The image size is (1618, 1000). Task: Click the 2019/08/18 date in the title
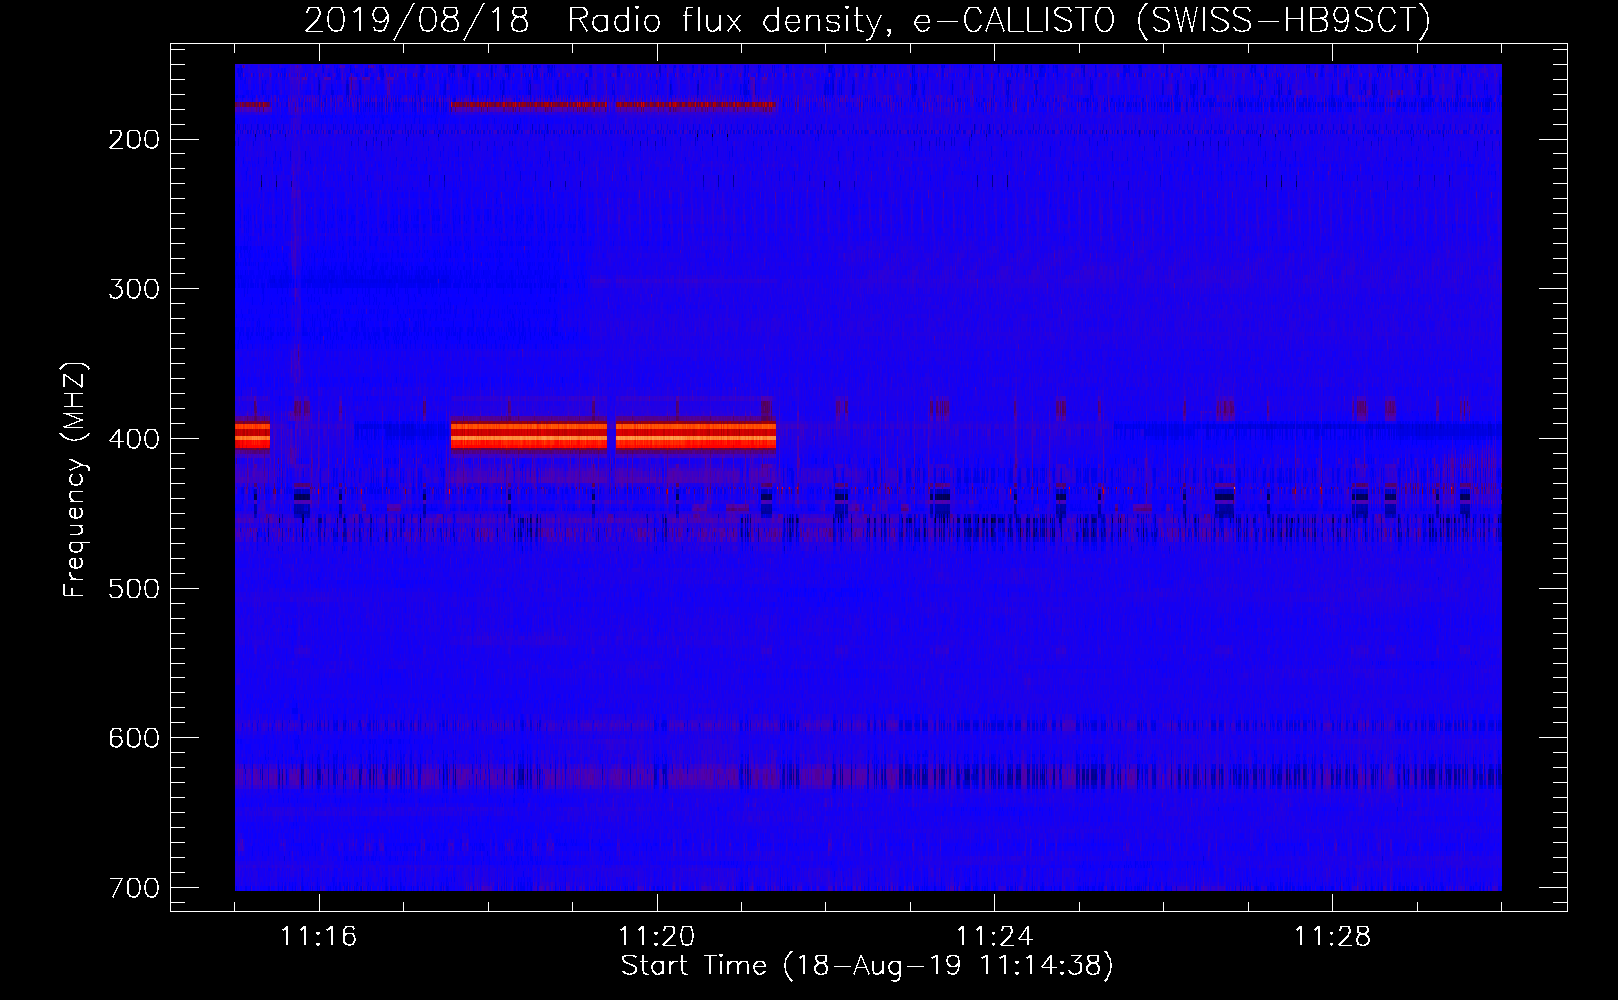click(x=416, y=19)
